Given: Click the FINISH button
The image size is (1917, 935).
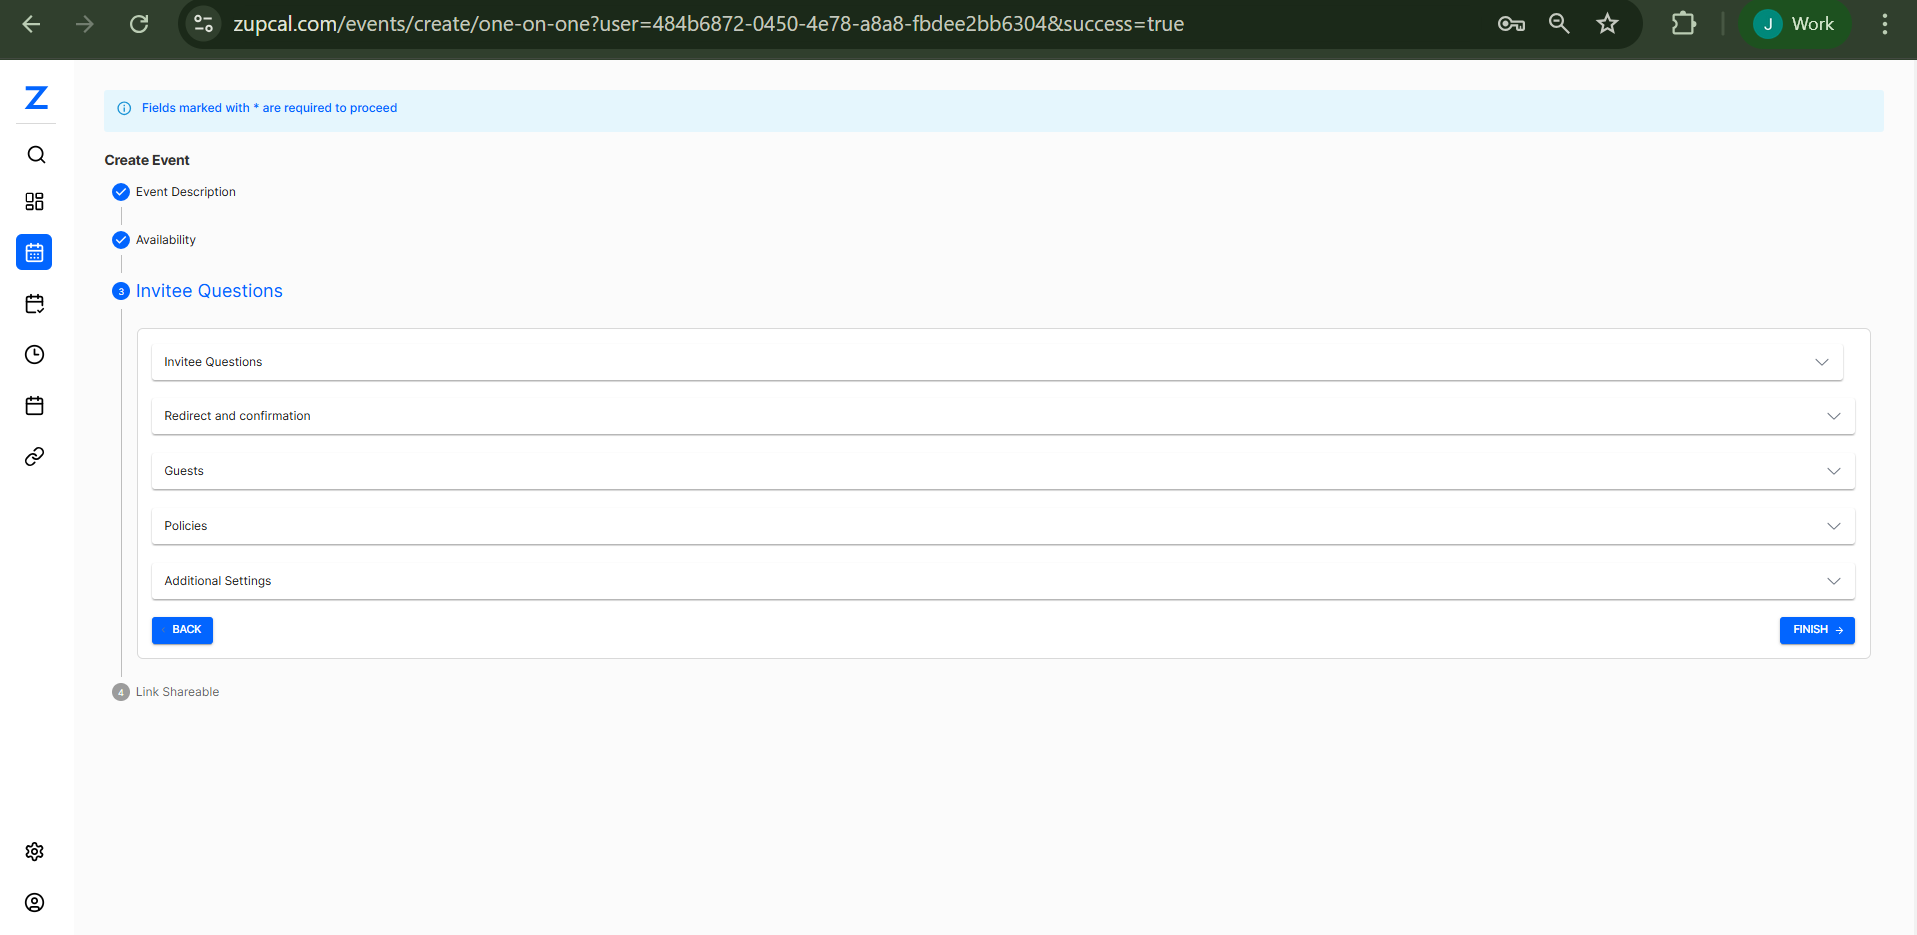Looking at the screenshot, I should [1816, 630].
